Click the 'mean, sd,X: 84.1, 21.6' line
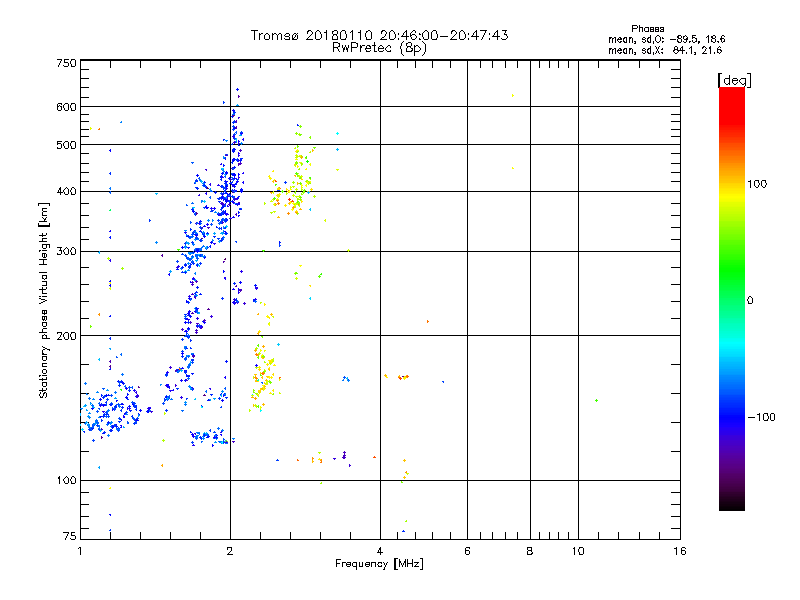Image resolution: width=800 pixels, height=600 pixels. tap(665, 51)
